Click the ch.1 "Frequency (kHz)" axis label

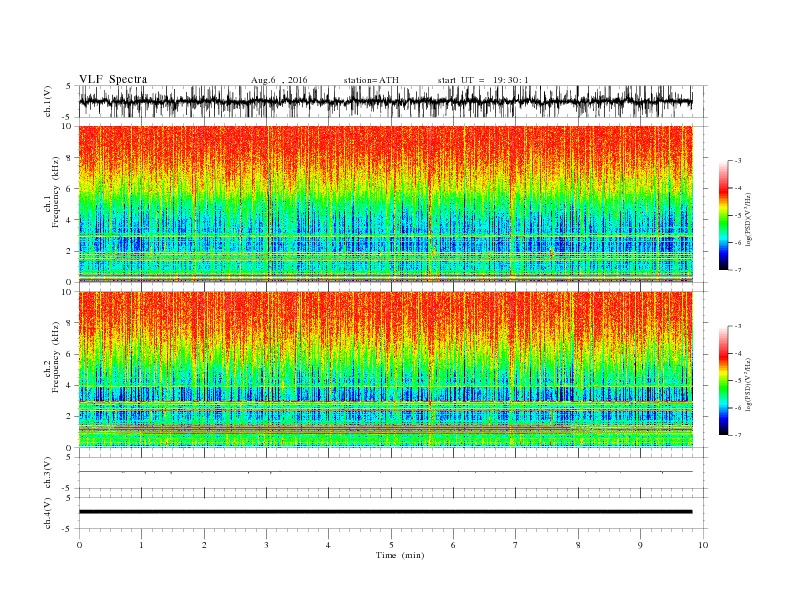point(56,192)
